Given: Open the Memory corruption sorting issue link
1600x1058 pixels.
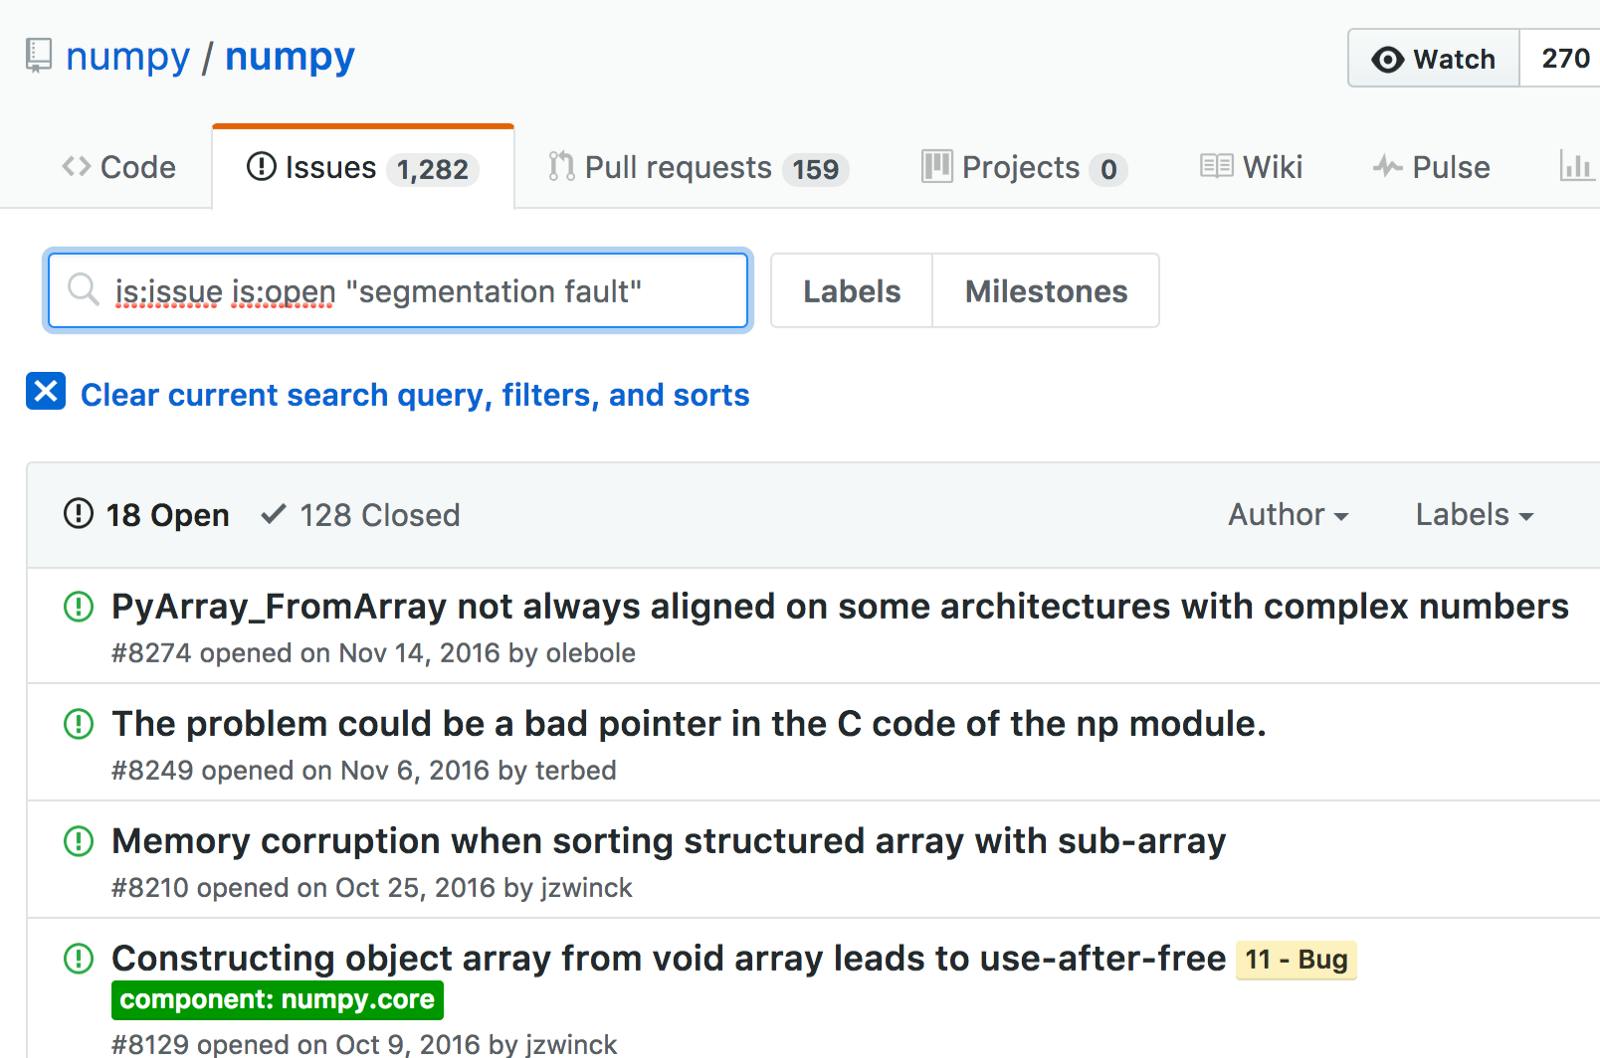Looking at the screenshot, I should pyautogui.click(x=668, y=841).
